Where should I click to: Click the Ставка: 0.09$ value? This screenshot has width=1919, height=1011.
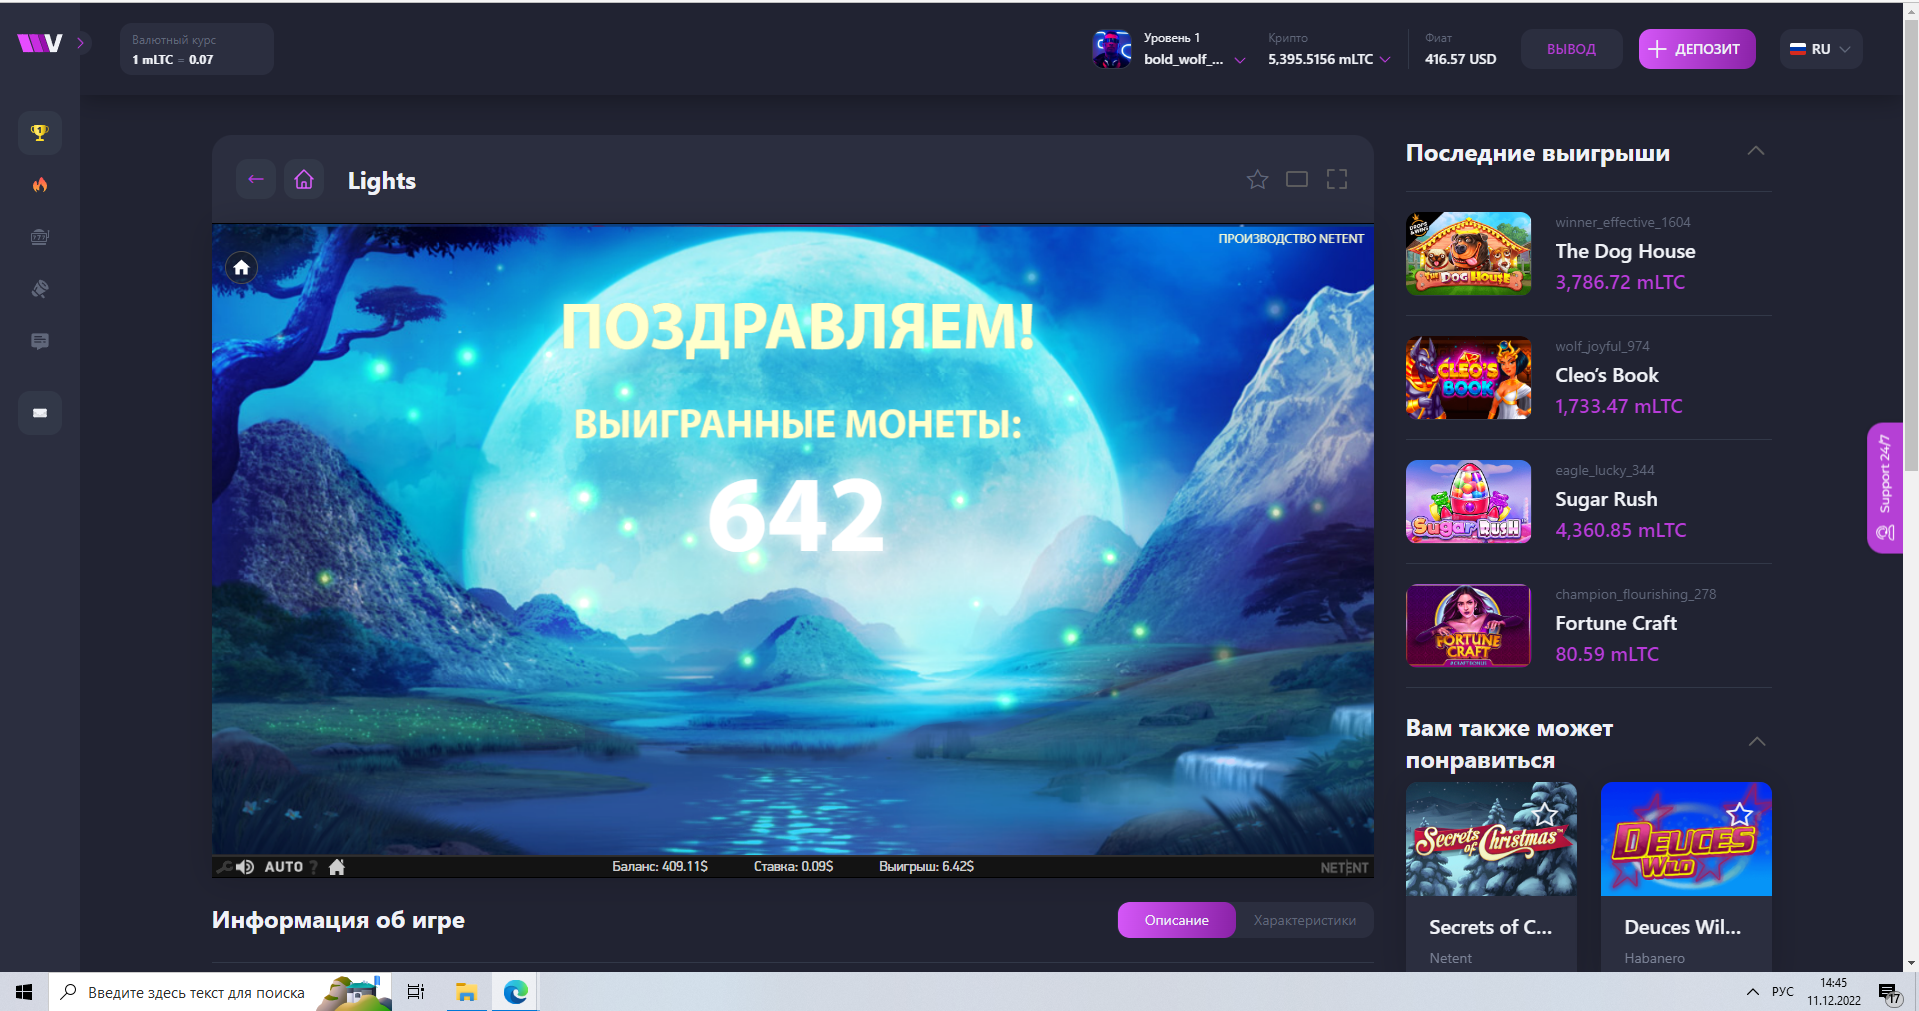[793, 866]
